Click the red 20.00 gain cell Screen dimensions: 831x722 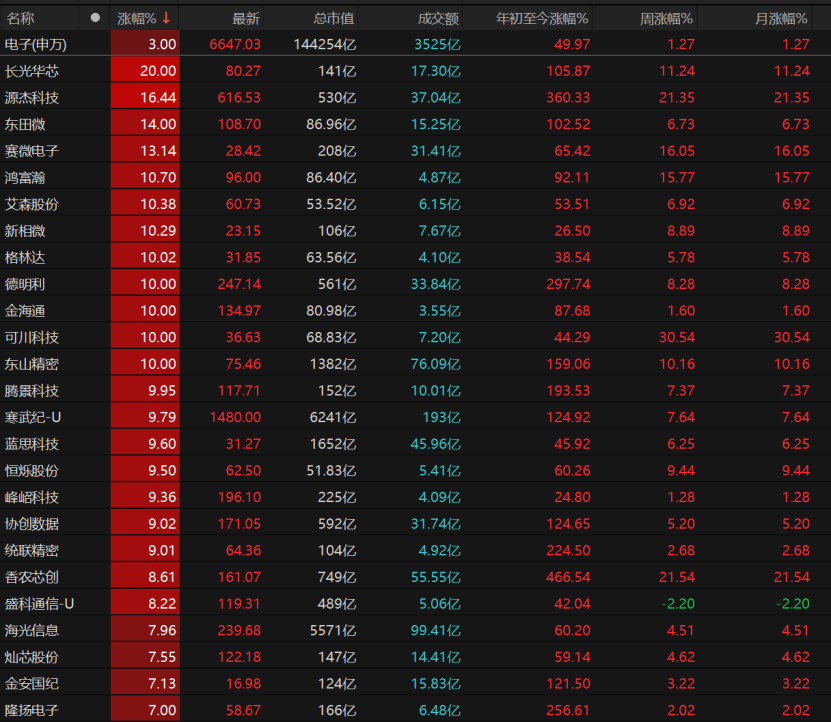145,71
